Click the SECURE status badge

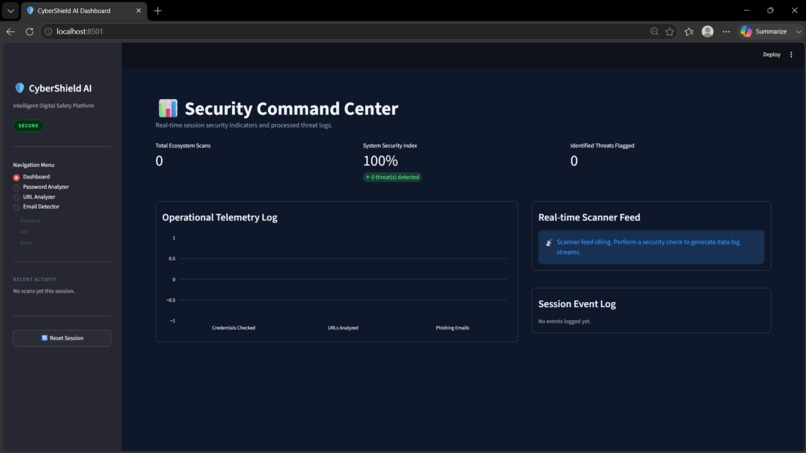click(x=28, y=125)
